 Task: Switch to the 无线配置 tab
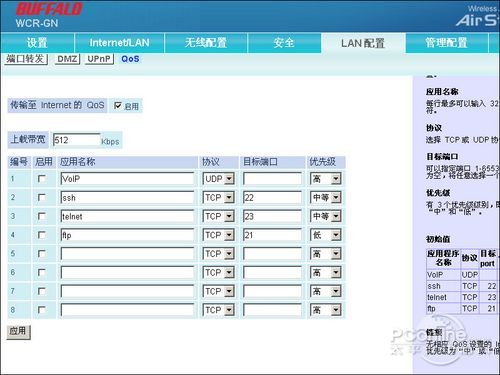click(206, 43)
